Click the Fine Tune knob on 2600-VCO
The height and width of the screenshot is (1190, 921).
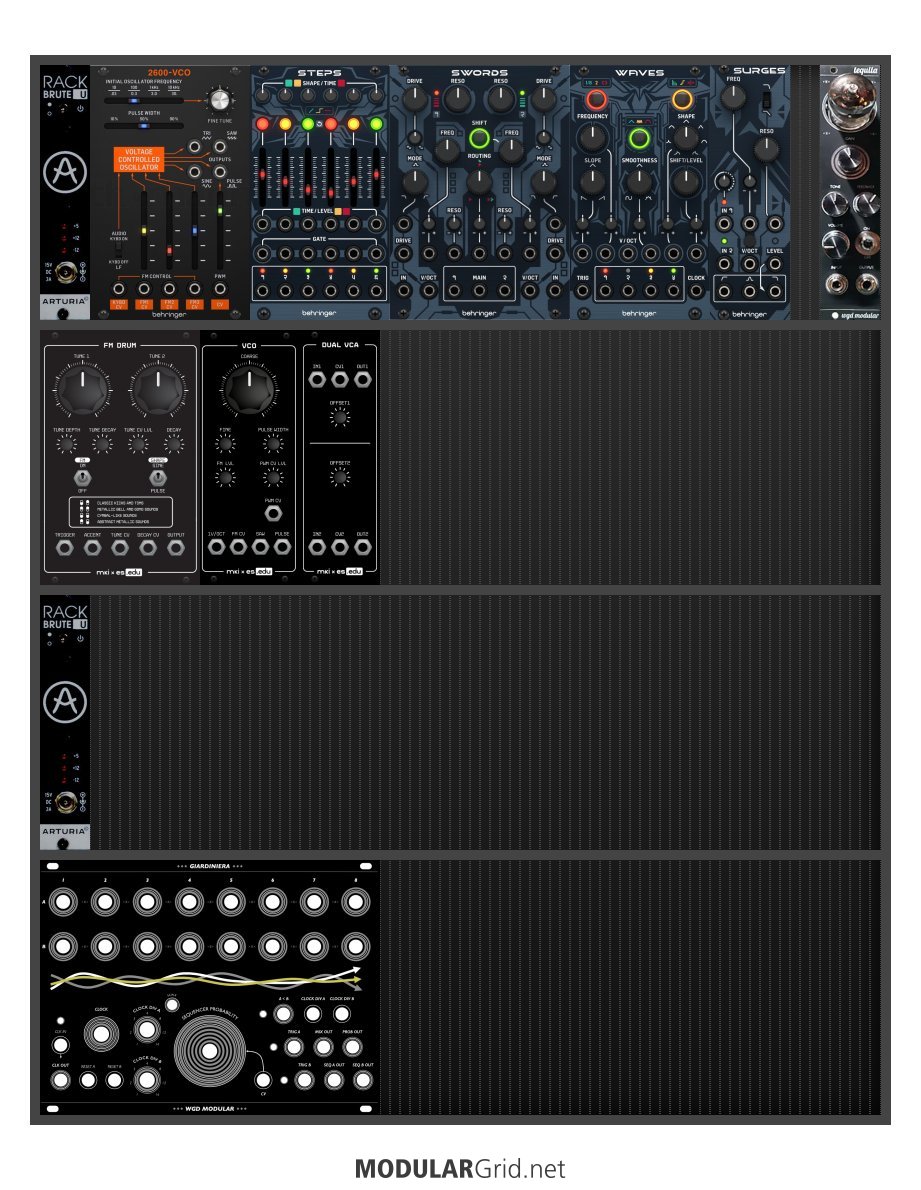[219, 100]
